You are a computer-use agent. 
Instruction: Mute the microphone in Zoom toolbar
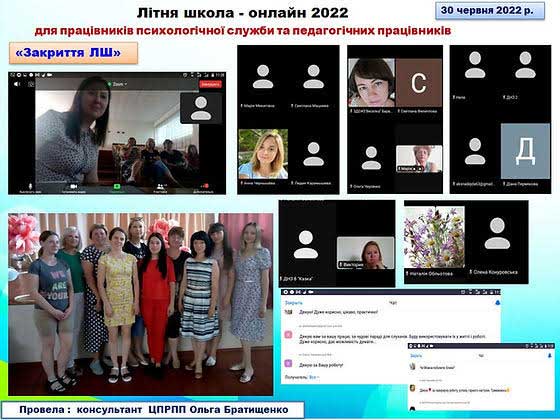click(30, 187)
